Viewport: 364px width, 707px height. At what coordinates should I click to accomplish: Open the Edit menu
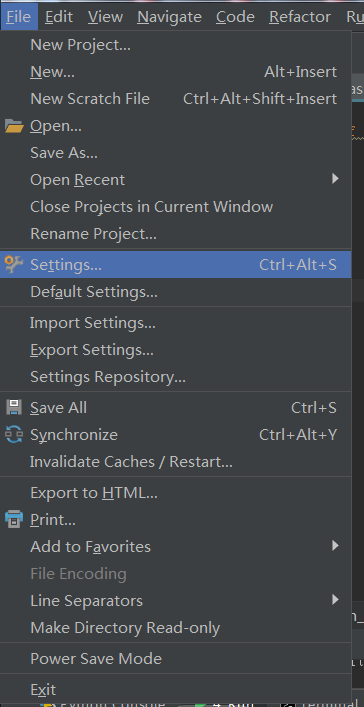coord(59,17)
